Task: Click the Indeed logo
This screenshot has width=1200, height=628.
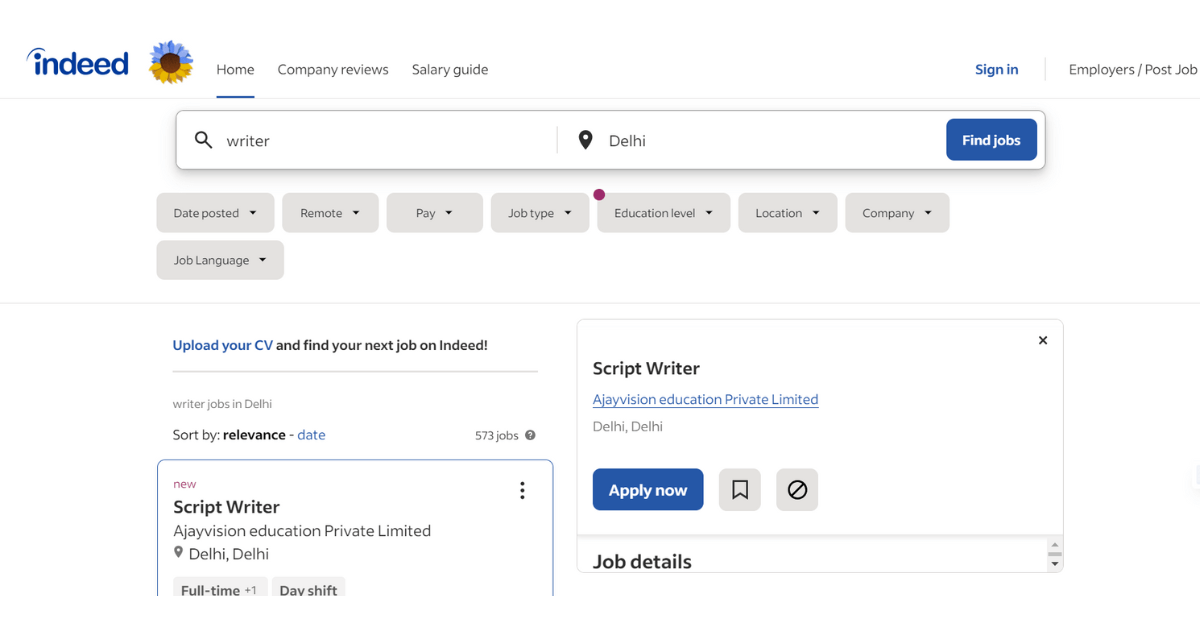Action: 77,61
